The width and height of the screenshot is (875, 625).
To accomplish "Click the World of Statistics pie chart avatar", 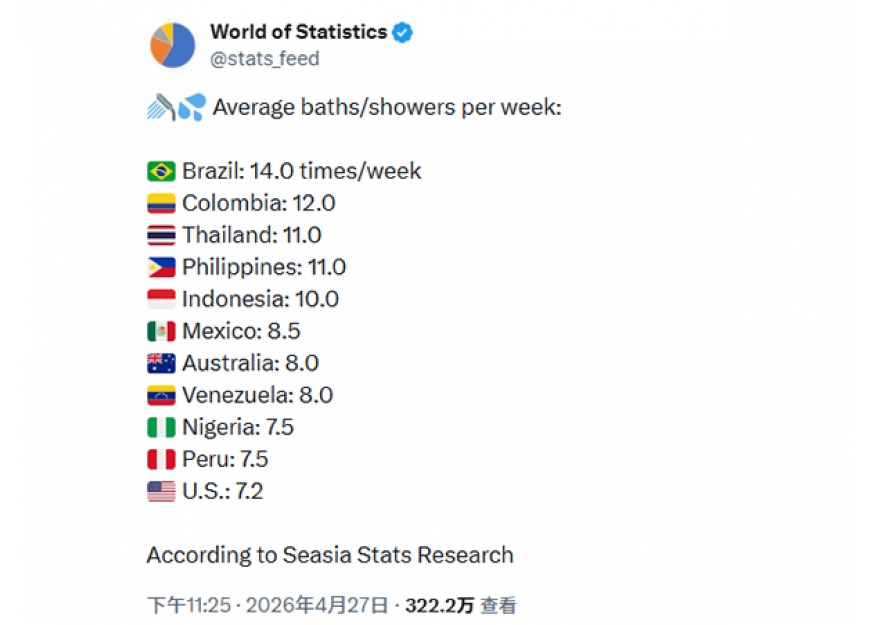I will tap(173, 46).
